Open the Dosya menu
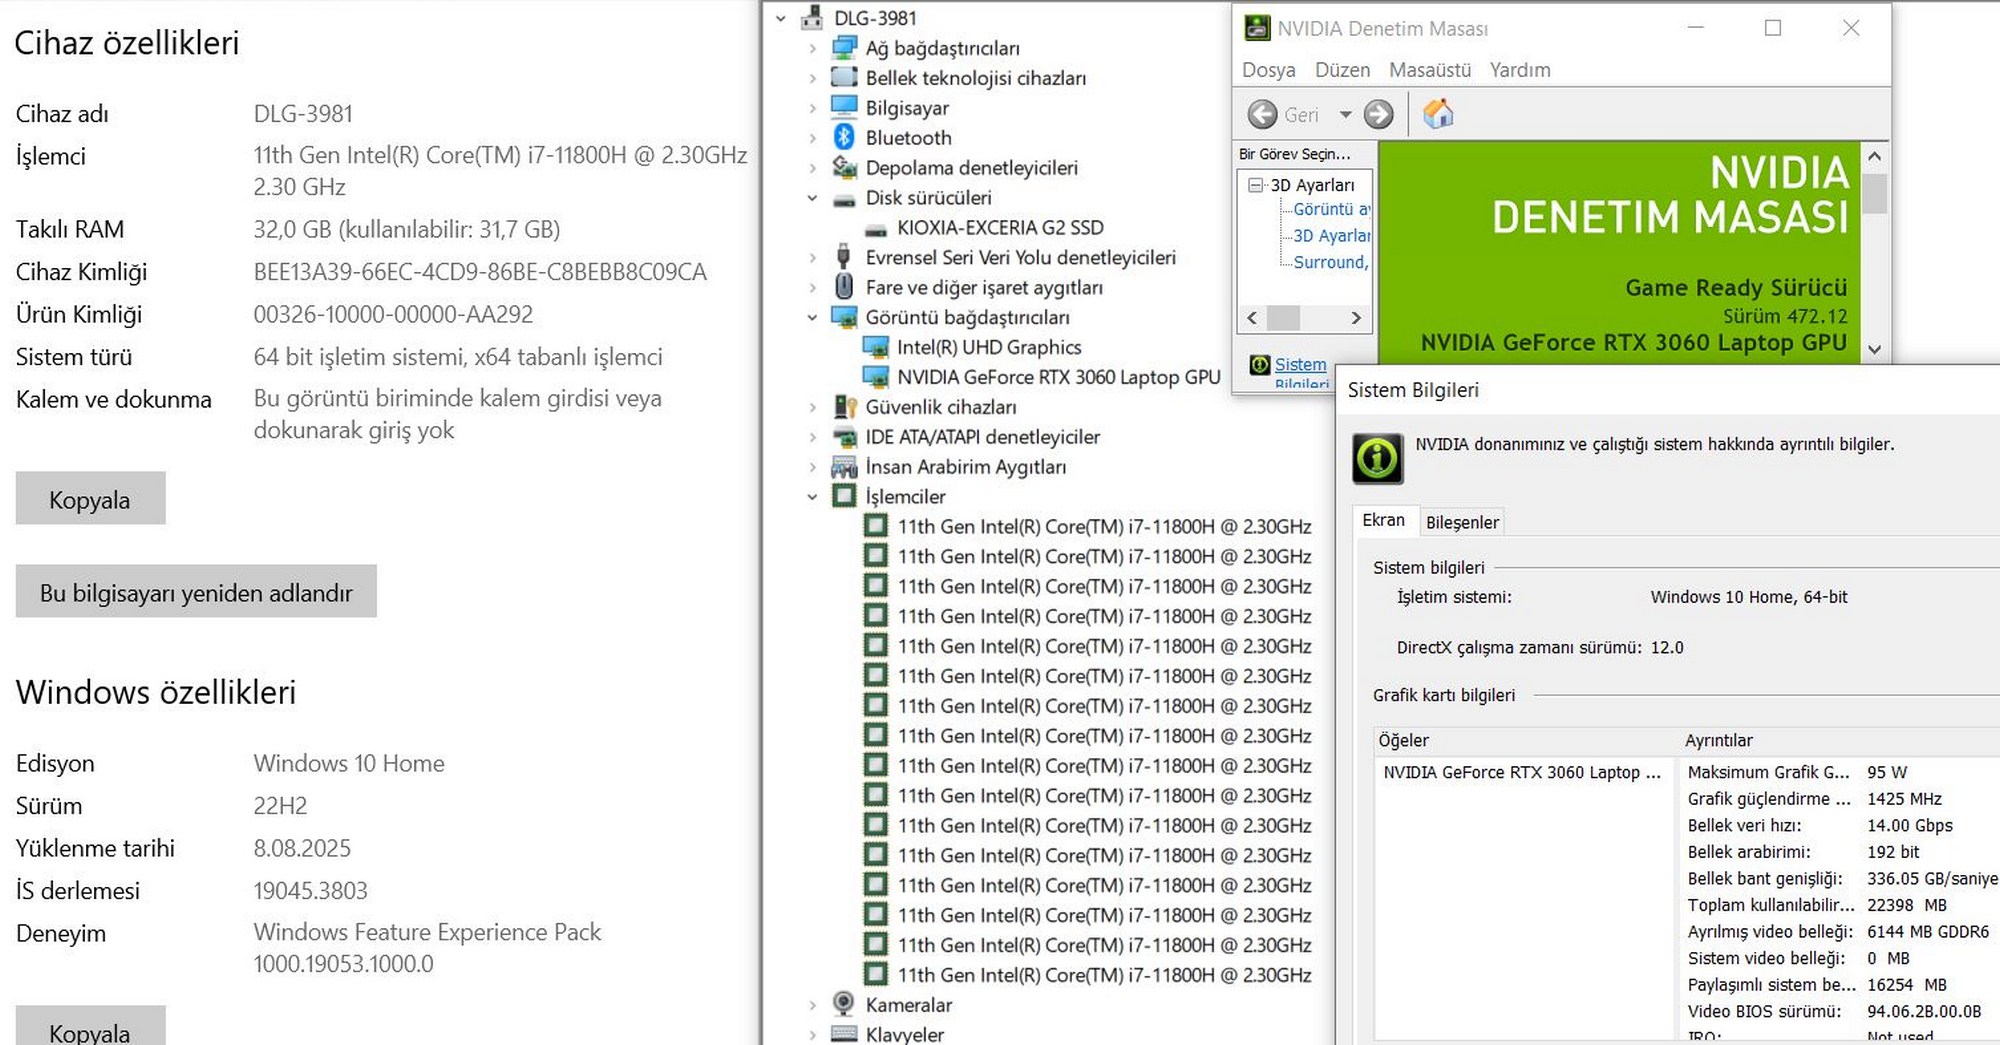2000x1045 pixels. pos(1268,70)
